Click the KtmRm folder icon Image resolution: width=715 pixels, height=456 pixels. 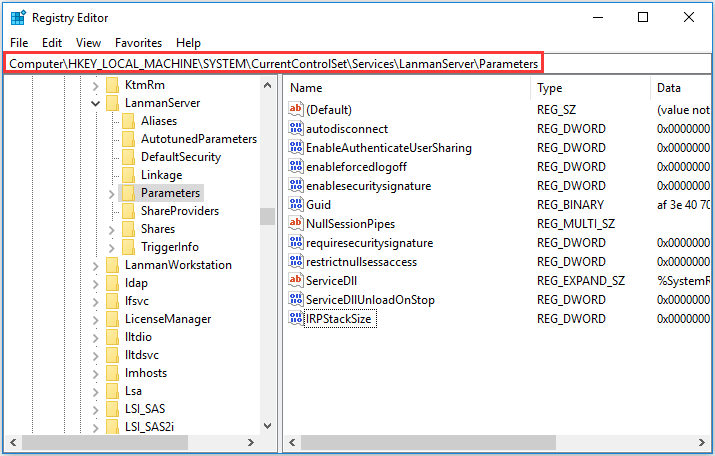tap(112, 85)
